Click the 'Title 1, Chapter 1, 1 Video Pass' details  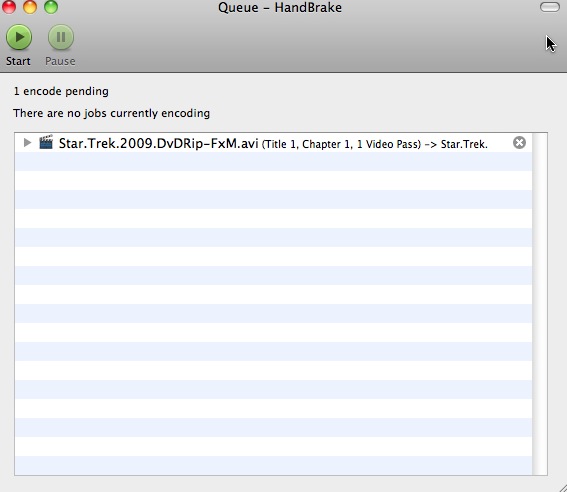click(x=341, y=145)
